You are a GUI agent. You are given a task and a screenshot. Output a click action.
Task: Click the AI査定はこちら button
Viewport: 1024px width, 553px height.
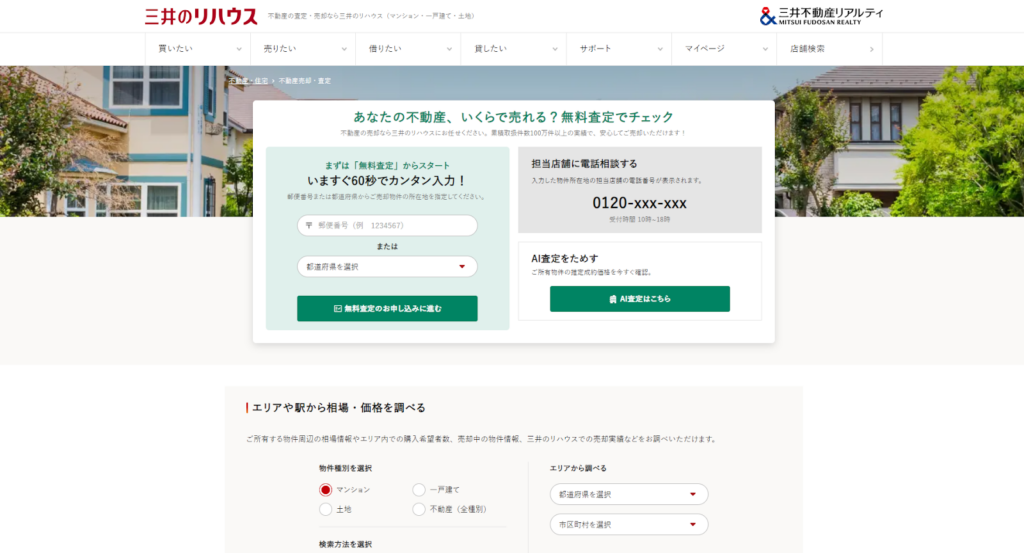[x=640, y=298]
